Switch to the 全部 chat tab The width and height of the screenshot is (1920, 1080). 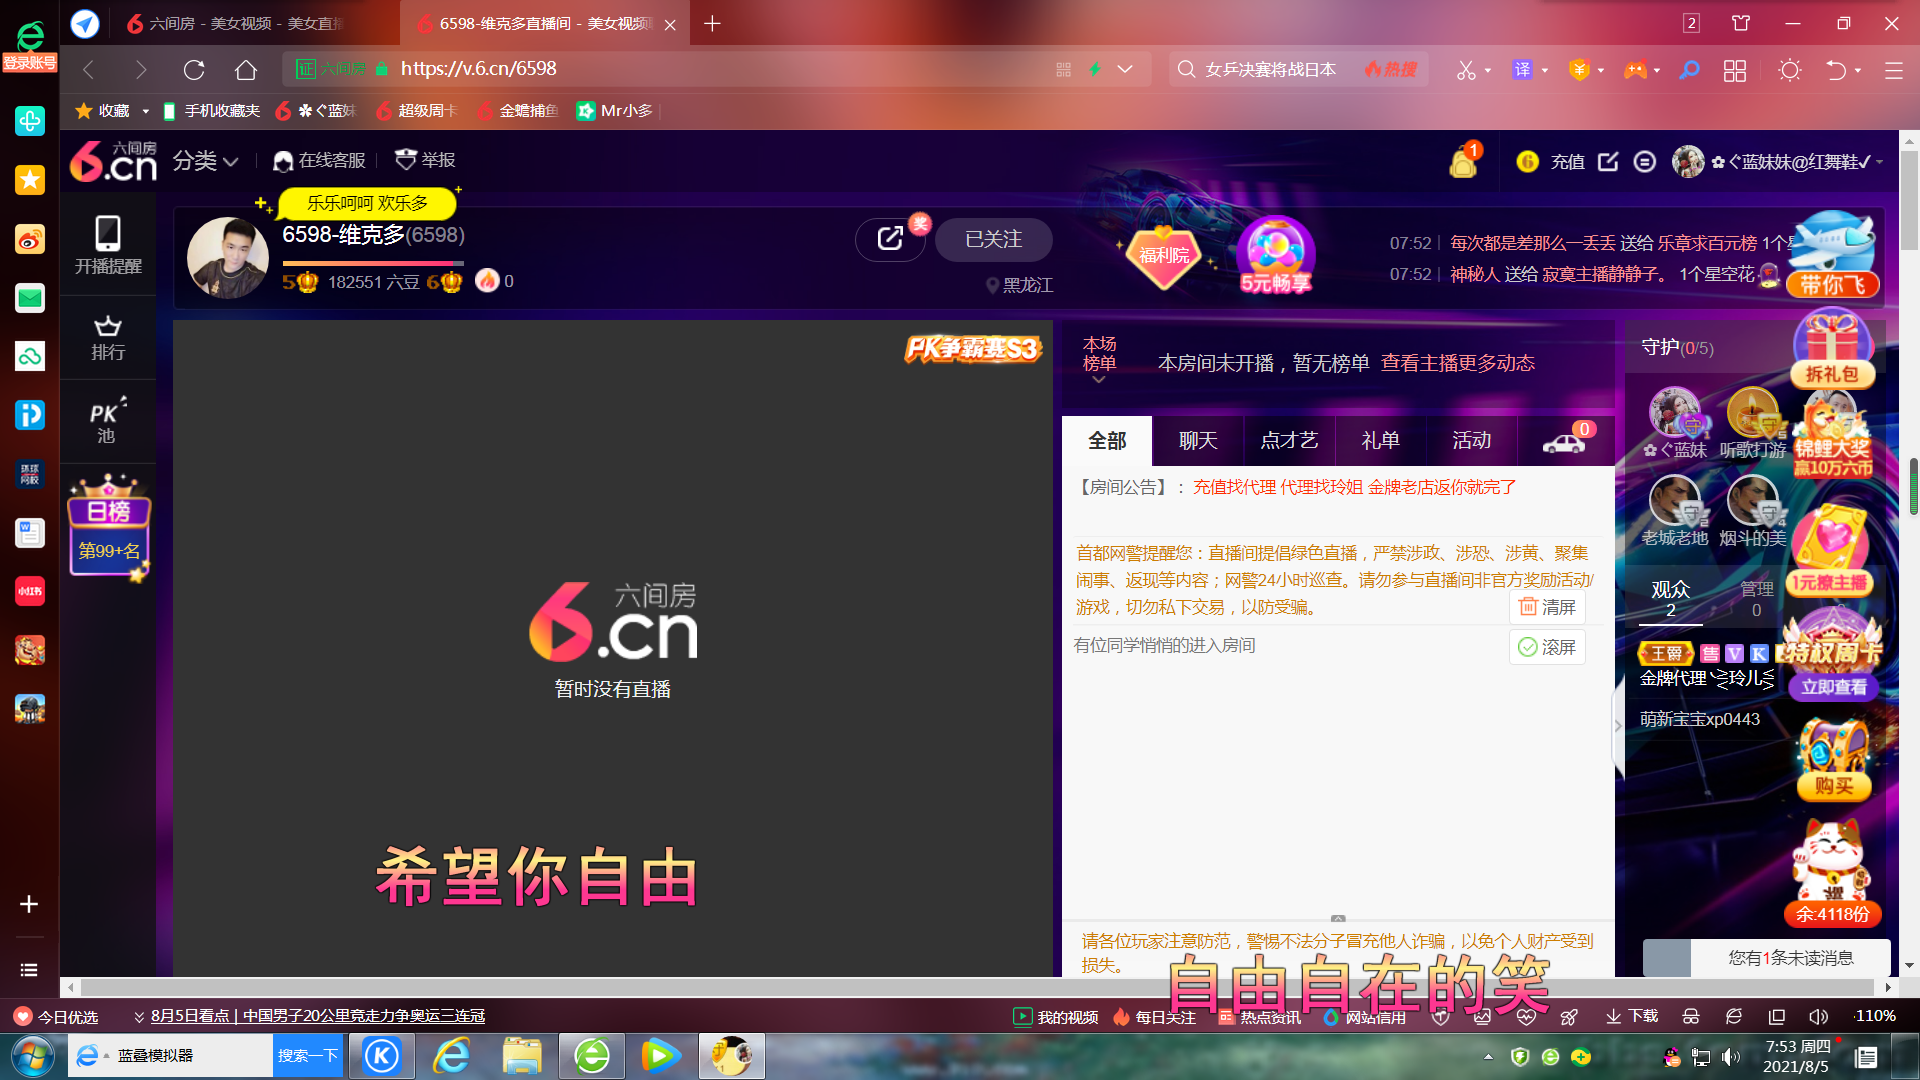pos(1107,441)
